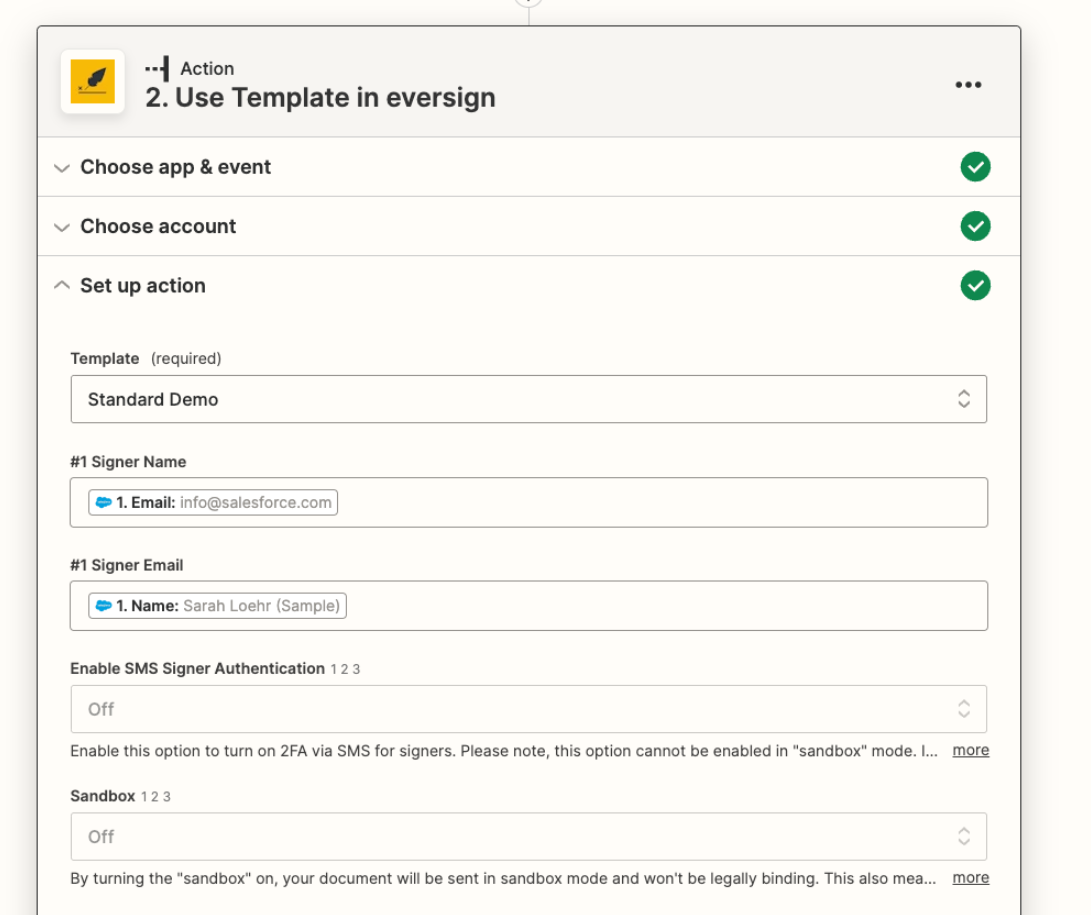Click the #1 Signer Email label

coord(127,565)
